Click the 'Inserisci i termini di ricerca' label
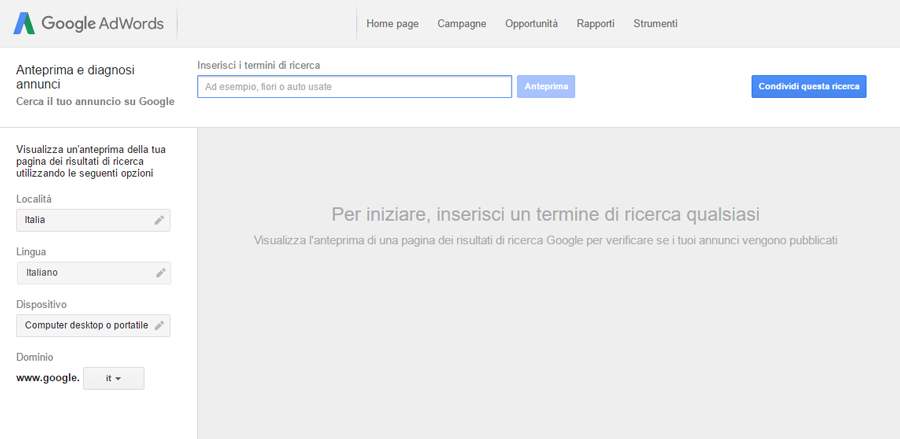Screen dimensions: 900x439 259,65
